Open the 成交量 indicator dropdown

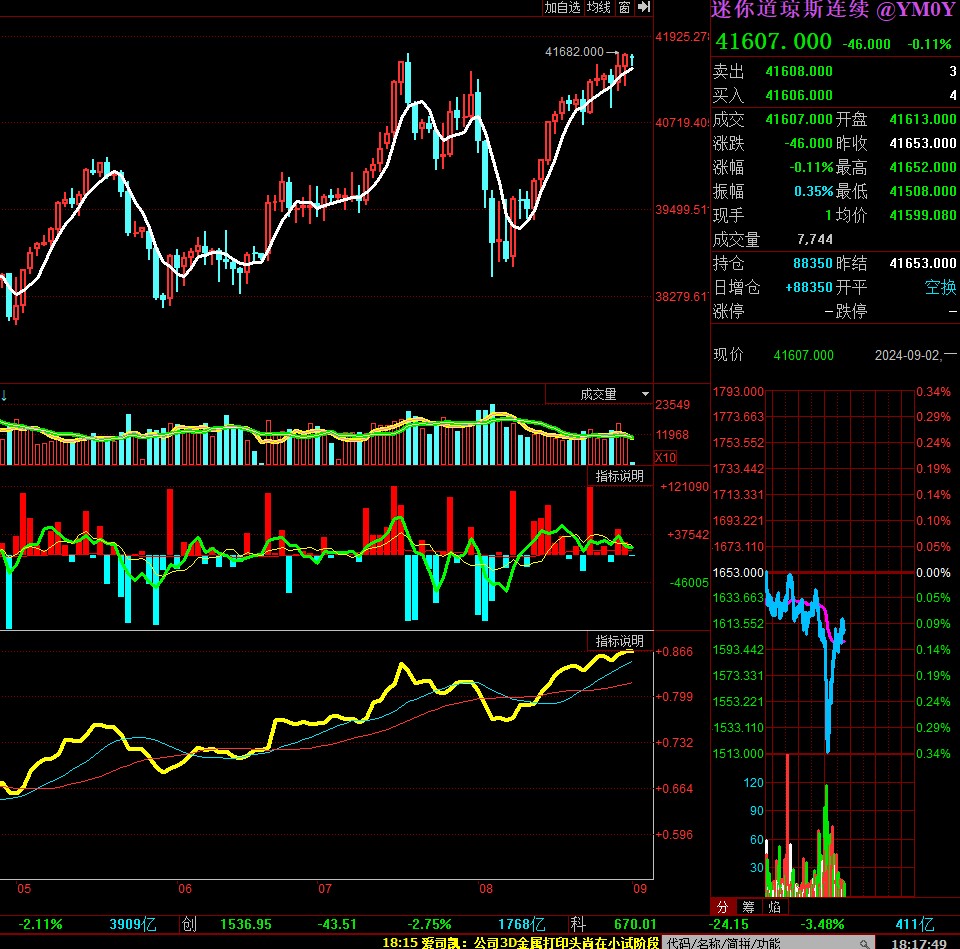coord(598,394)
